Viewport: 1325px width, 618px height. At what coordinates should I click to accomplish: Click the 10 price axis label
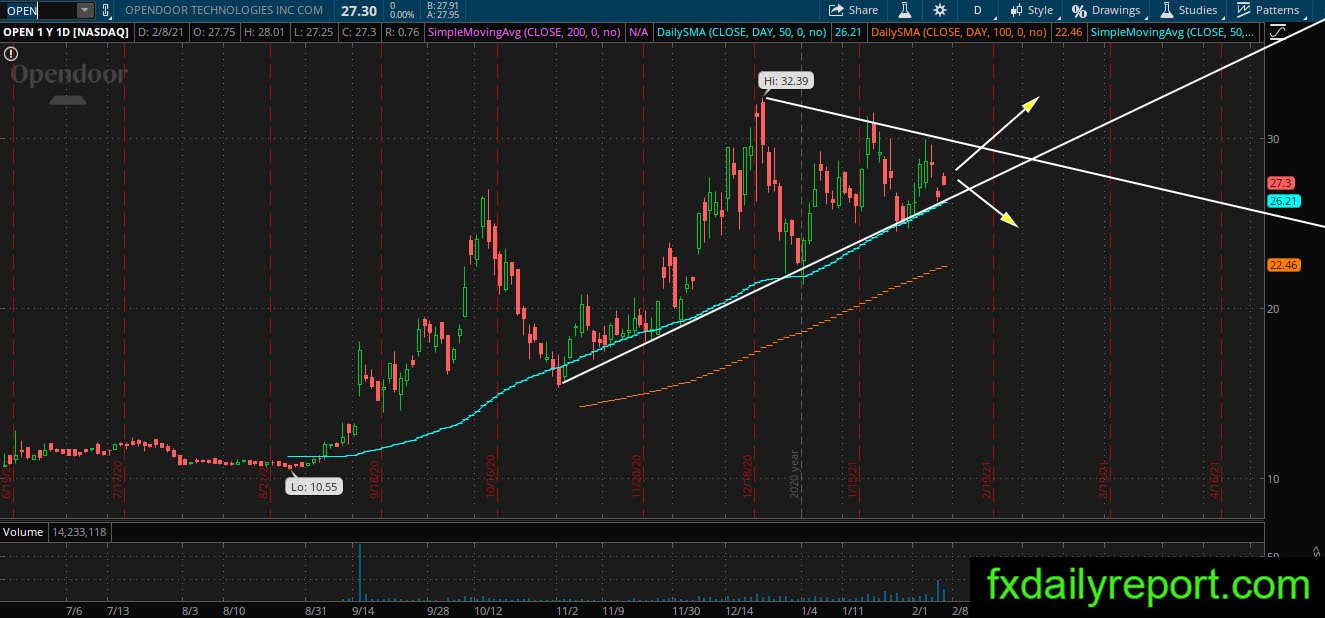1273,478
